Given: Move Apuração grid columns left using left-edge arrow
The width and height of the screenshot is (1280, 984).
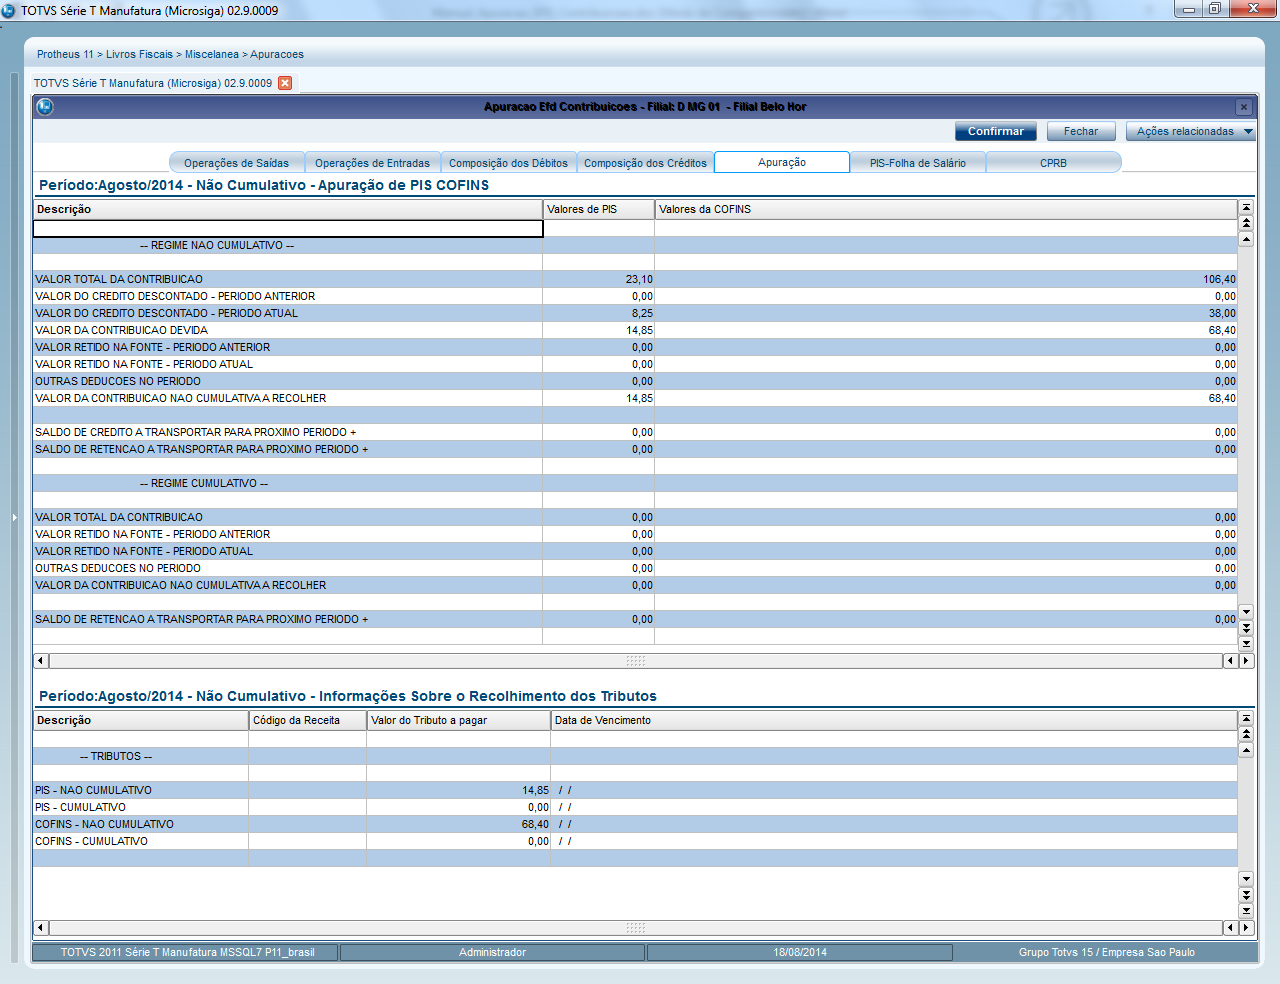Looking at the screenshot, I should 41,661.
